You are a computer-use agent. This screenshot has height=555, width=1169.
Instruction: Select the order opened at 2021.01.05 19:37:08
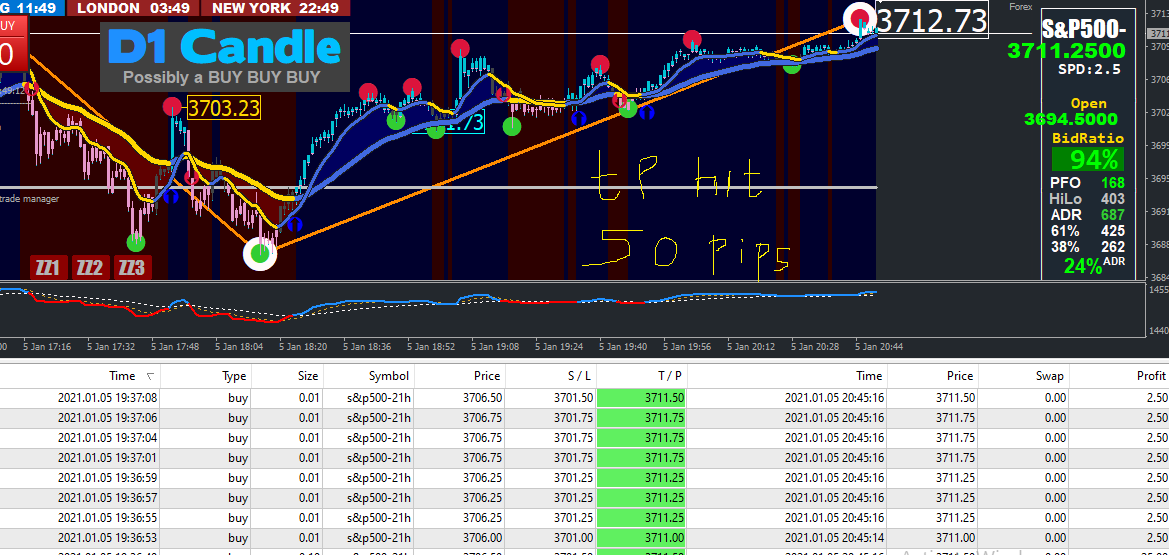584,398
